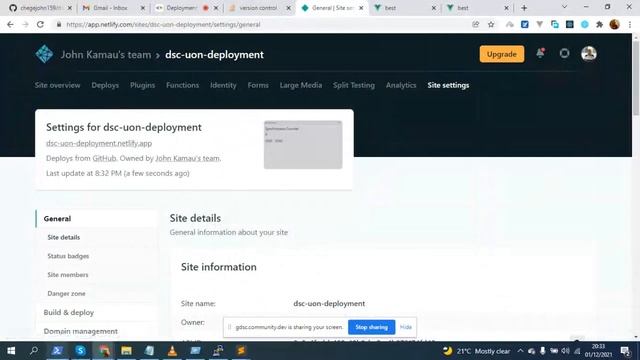Image resolution: width=640 pixels, height=360 pixels.
Task: Open the user avatar menu
Action: point(589,53)
